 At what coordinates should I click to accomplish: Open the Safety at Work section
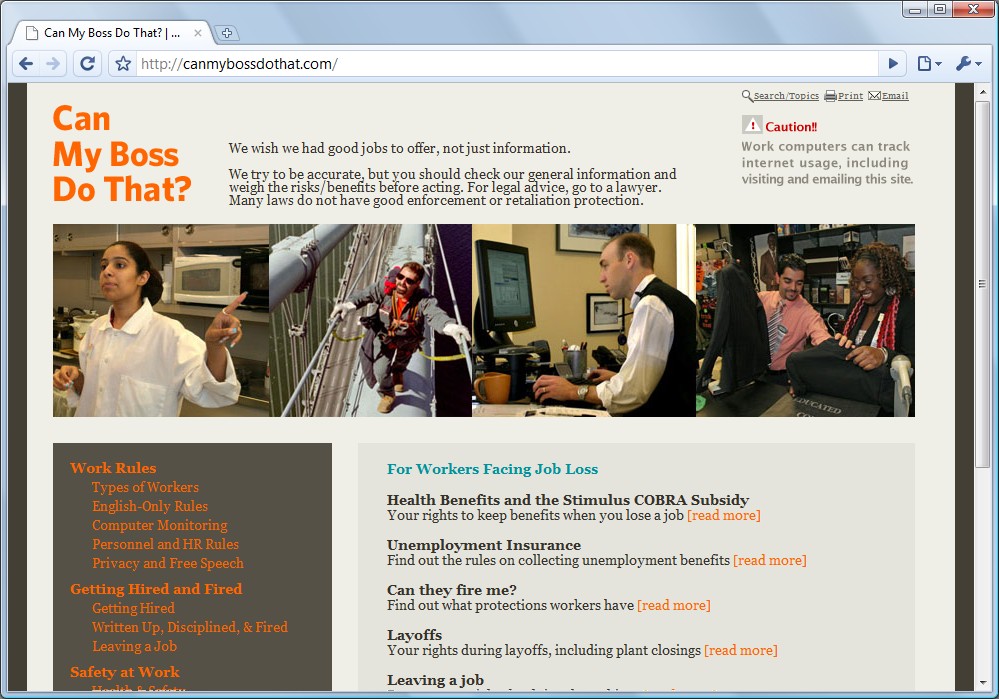point(125,672)
